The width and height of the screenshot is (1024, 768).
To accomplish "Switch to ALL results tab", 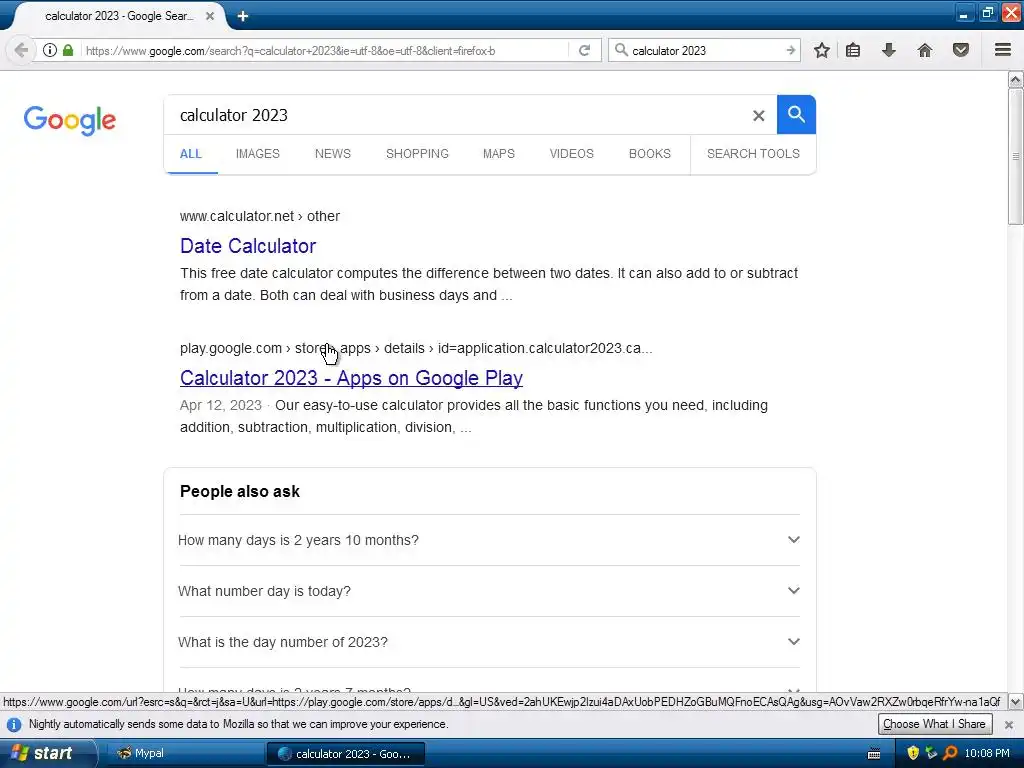I will point(191,154).
